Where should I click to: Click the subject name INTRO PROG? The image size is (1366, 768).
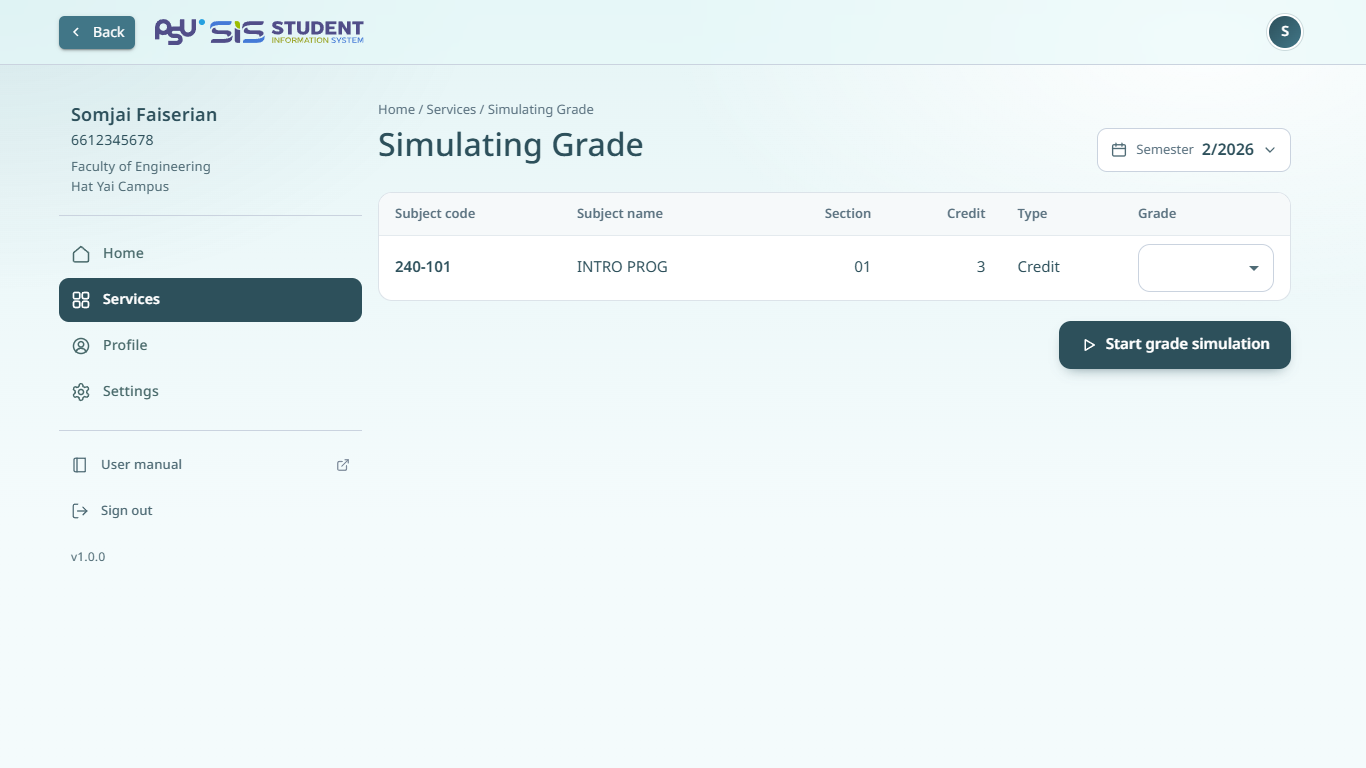[x=622, y=267]
